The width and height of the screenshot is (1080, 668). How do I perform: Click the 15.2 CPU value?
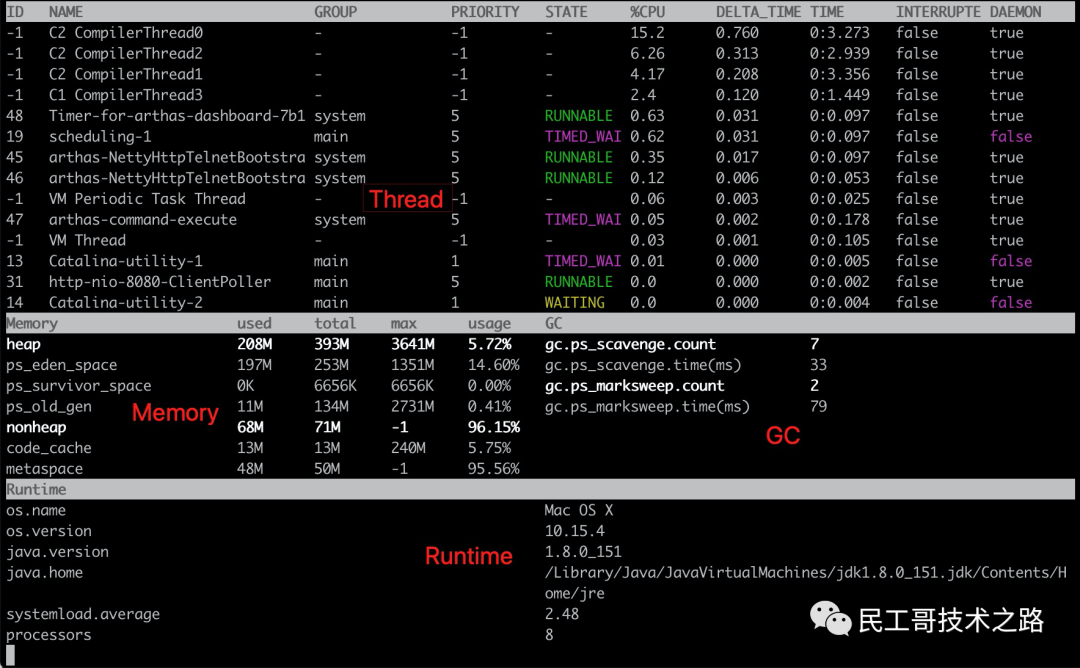coord(647,32)
